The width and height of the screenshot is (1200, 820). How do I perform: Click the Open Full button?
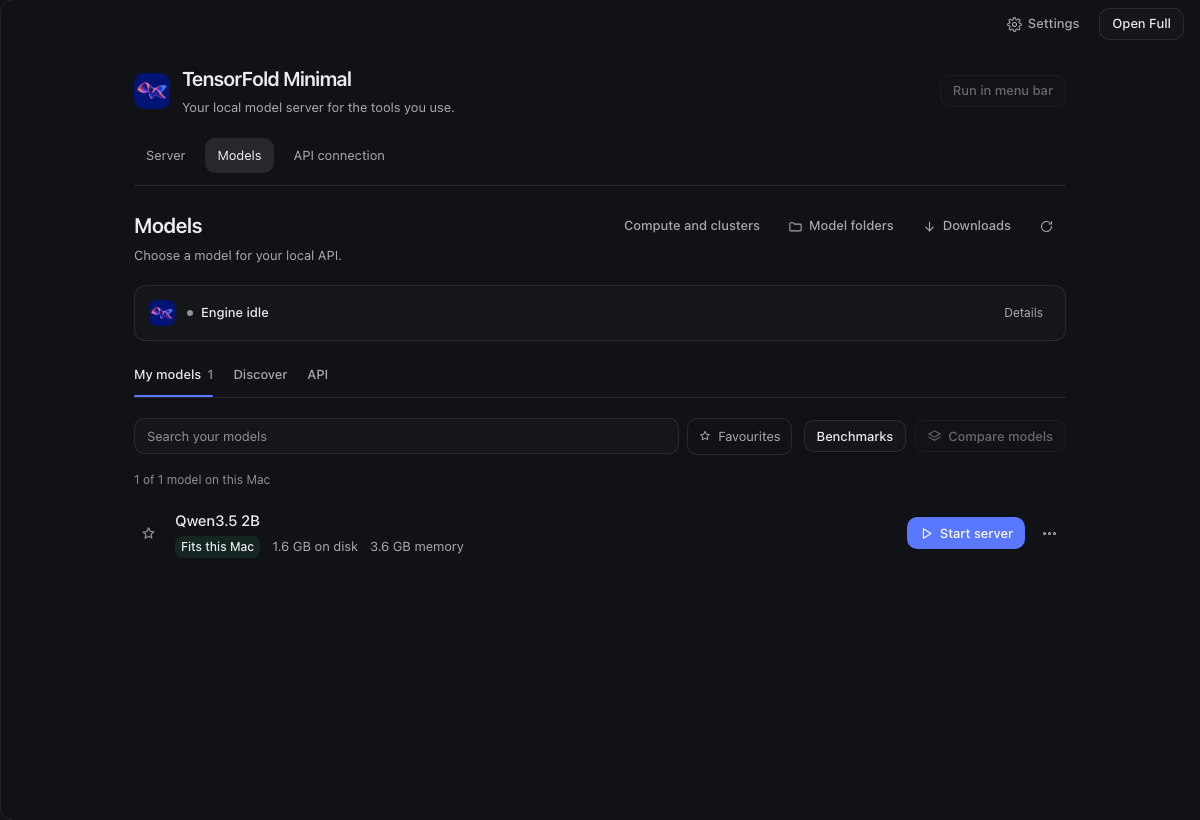click(x=1141, y=24)
